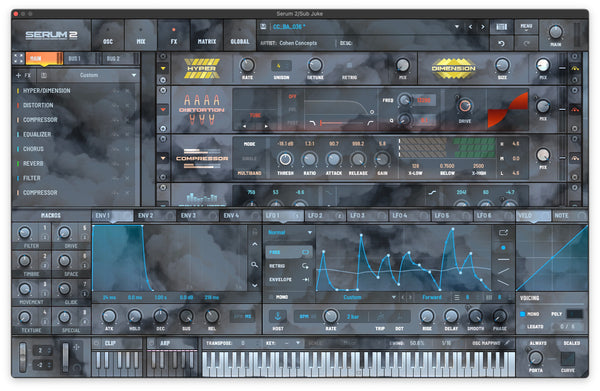The image size is (600, 391).
Task: Open the OSC tab
Action: [108, 35]
